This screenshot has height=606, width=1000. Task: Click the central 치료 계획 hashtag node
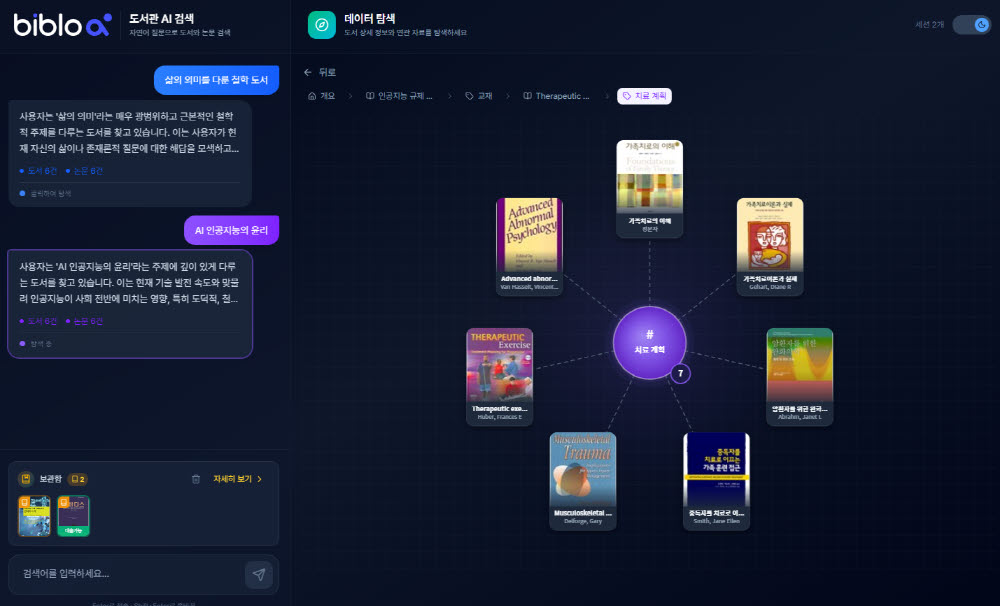tap(649, 342)
